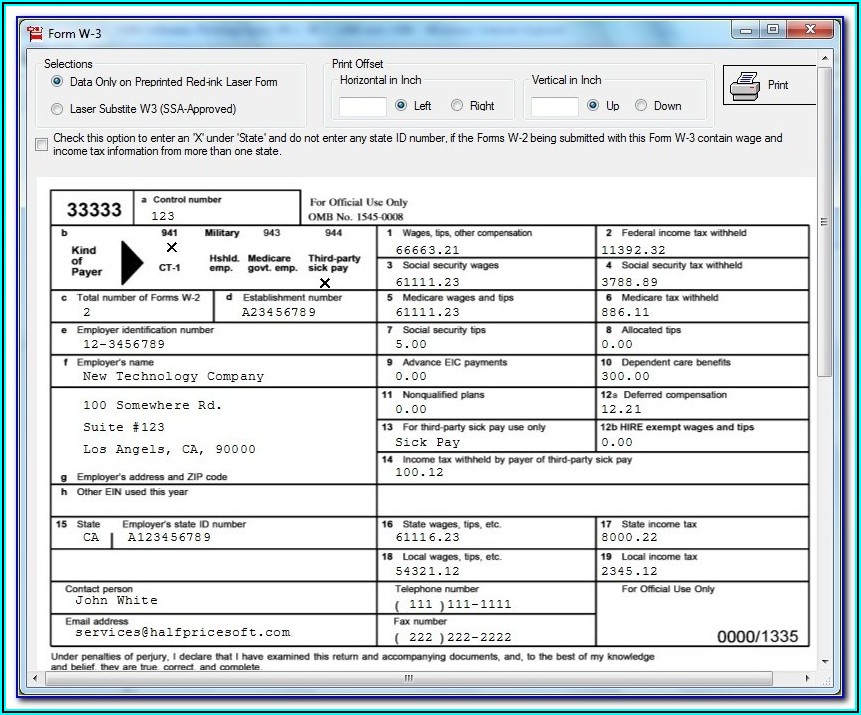
Task: Click the Horizontal in Inch input box
Action: [363, 106]
